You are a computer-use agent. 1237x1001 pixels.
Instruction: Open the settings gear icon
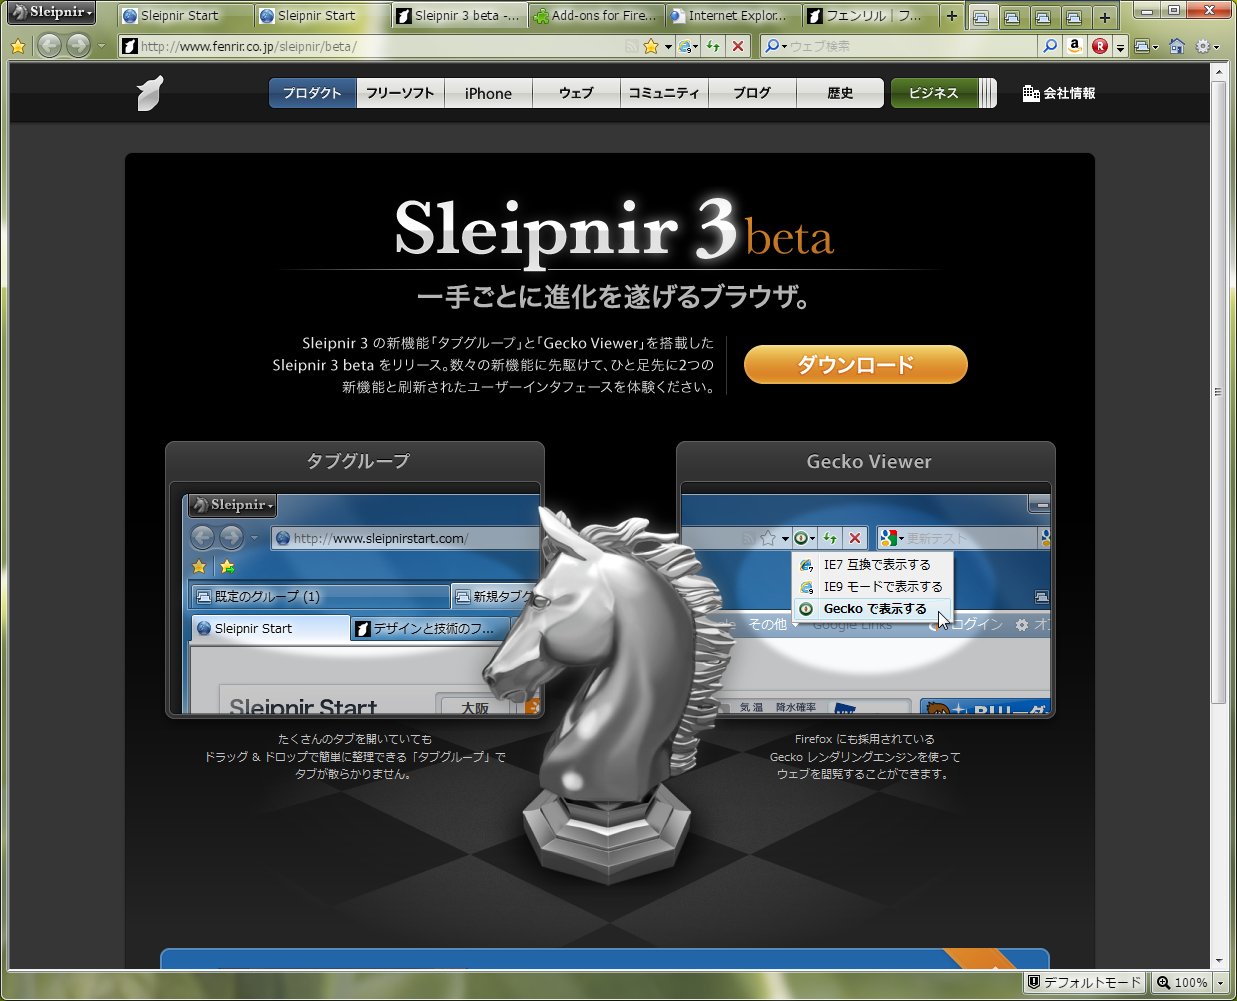1203,46
